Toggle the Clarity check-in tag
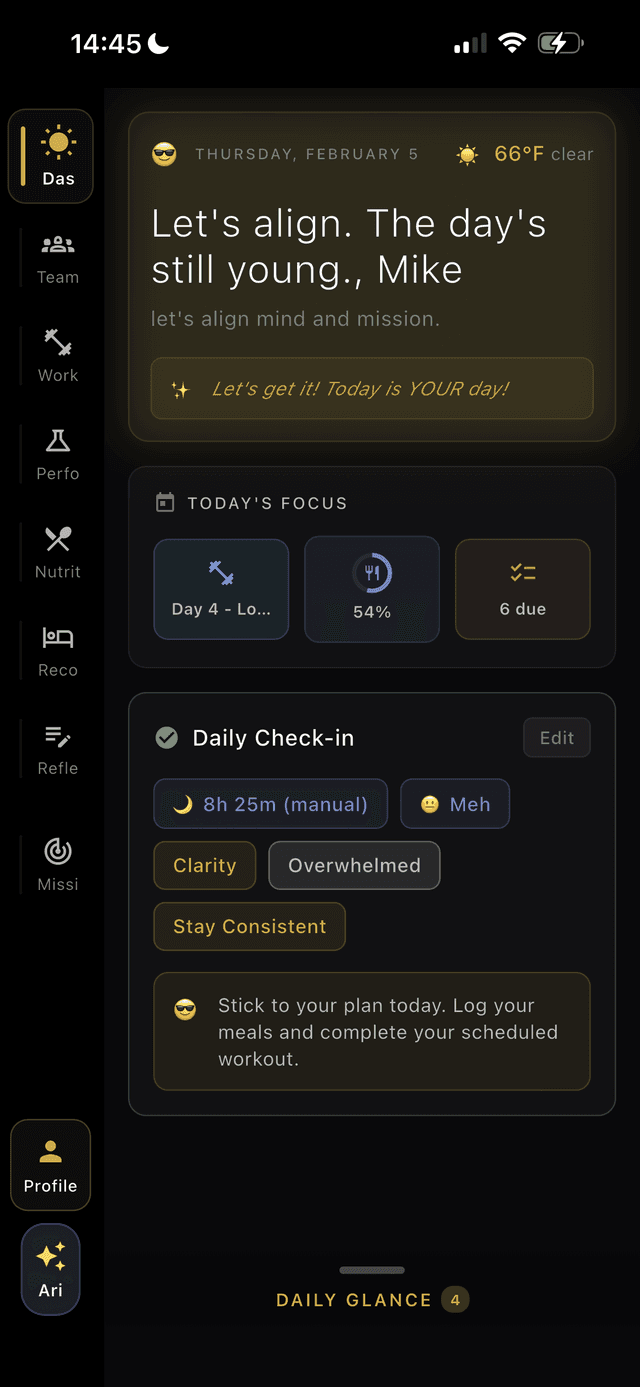This screenshot has width=640, height=1387. click(204, 865)
